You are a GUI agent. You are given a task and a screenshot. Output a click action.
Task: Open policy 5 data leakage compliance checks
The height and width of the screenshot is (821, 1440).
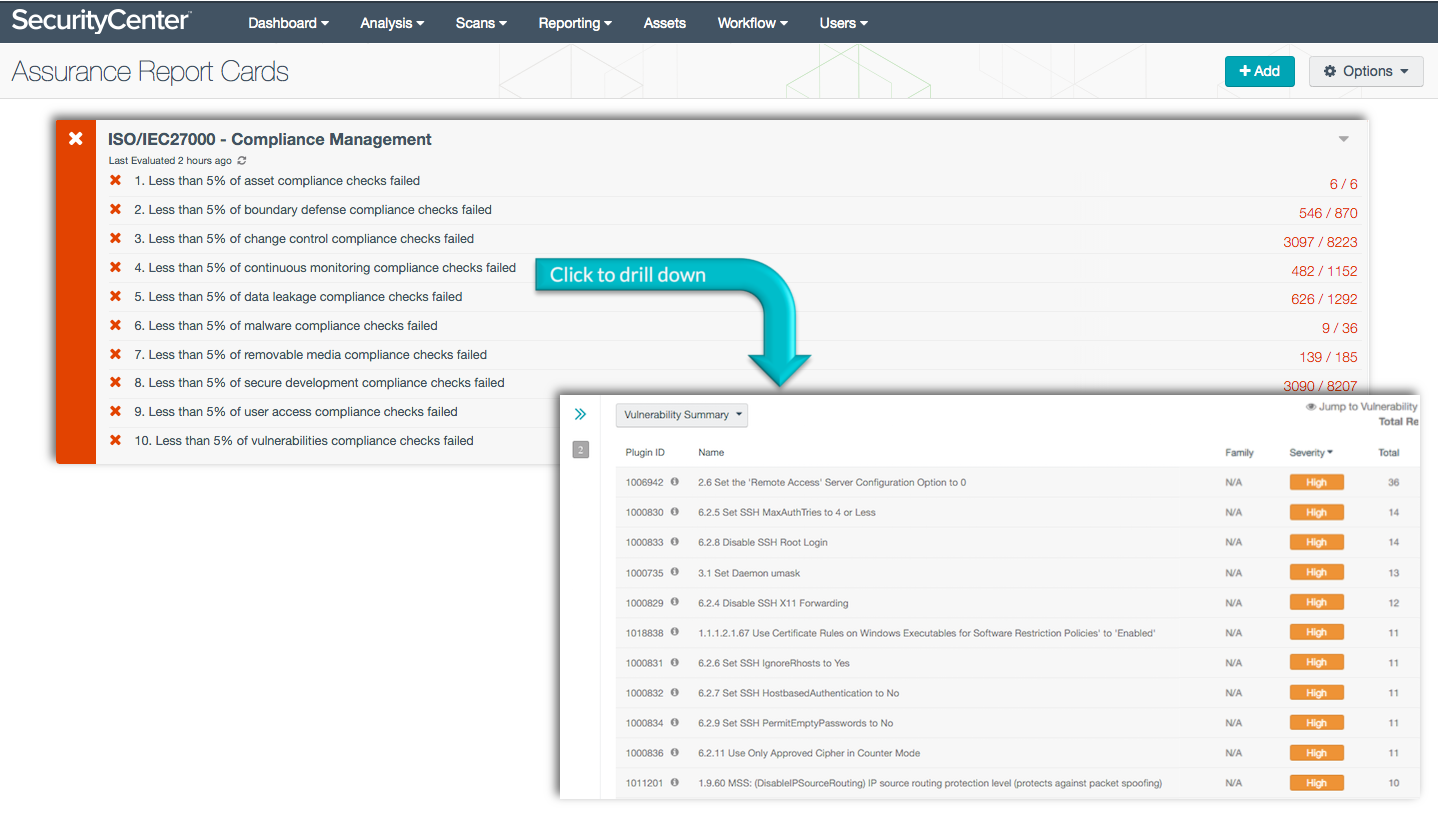[x=298, y=297]
